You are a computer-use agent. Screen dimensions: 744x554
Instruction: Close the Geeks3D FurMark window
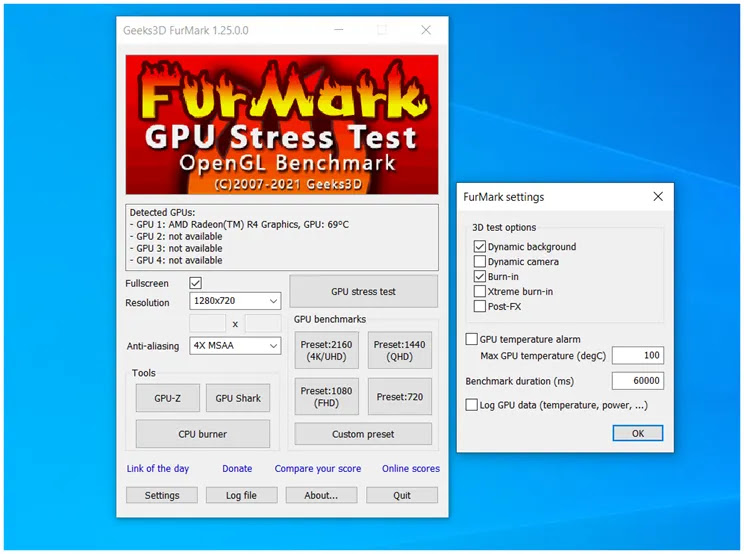[426, 30]
